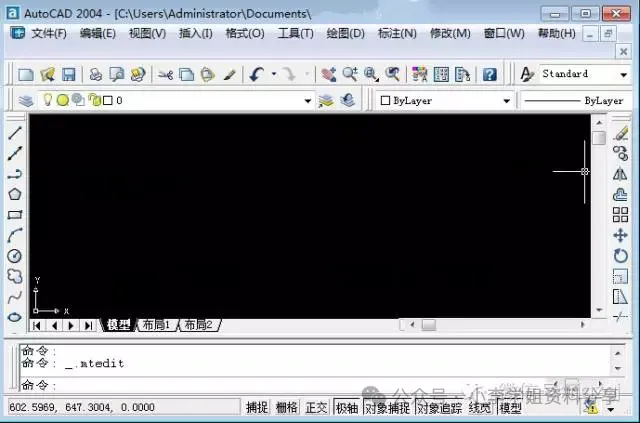This screenshot has height=423, width=640.
Task: Open the 视图(V) menu
Action: coord(147,33)
